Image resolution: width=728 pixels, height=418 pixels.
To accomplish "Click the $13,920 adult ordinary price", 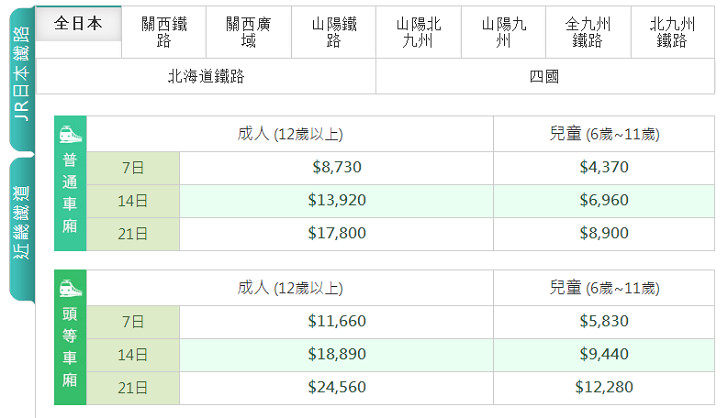I will (x=337, y=201).
